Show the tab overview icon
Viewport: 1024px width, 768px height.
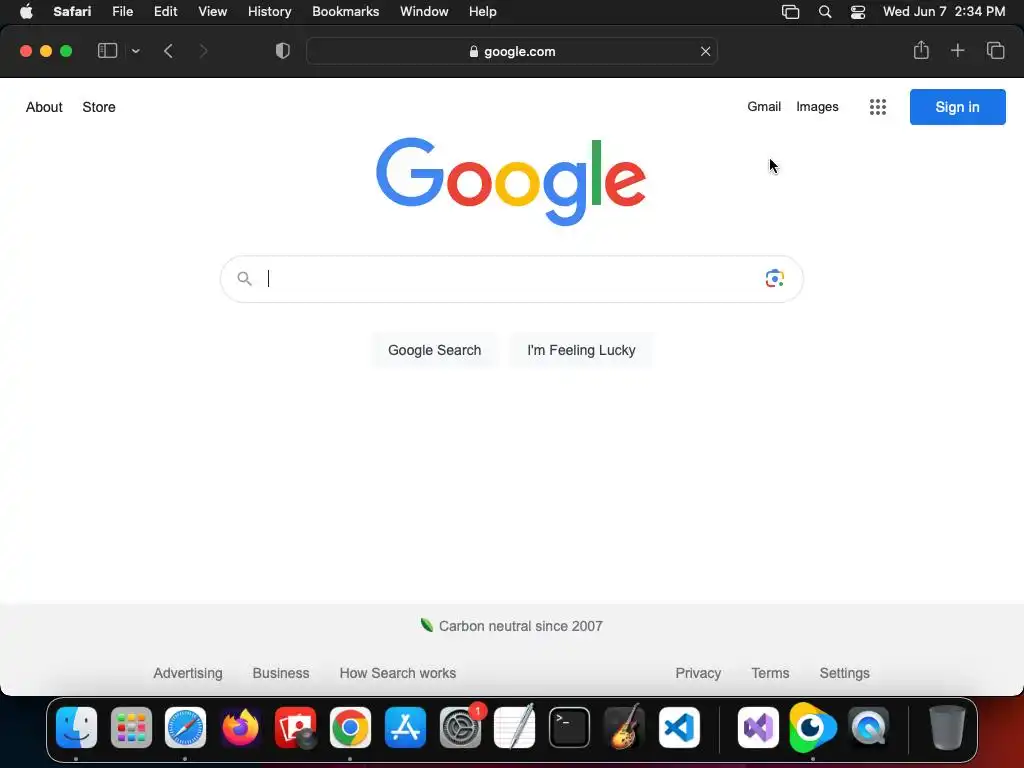tap(995, 50)
